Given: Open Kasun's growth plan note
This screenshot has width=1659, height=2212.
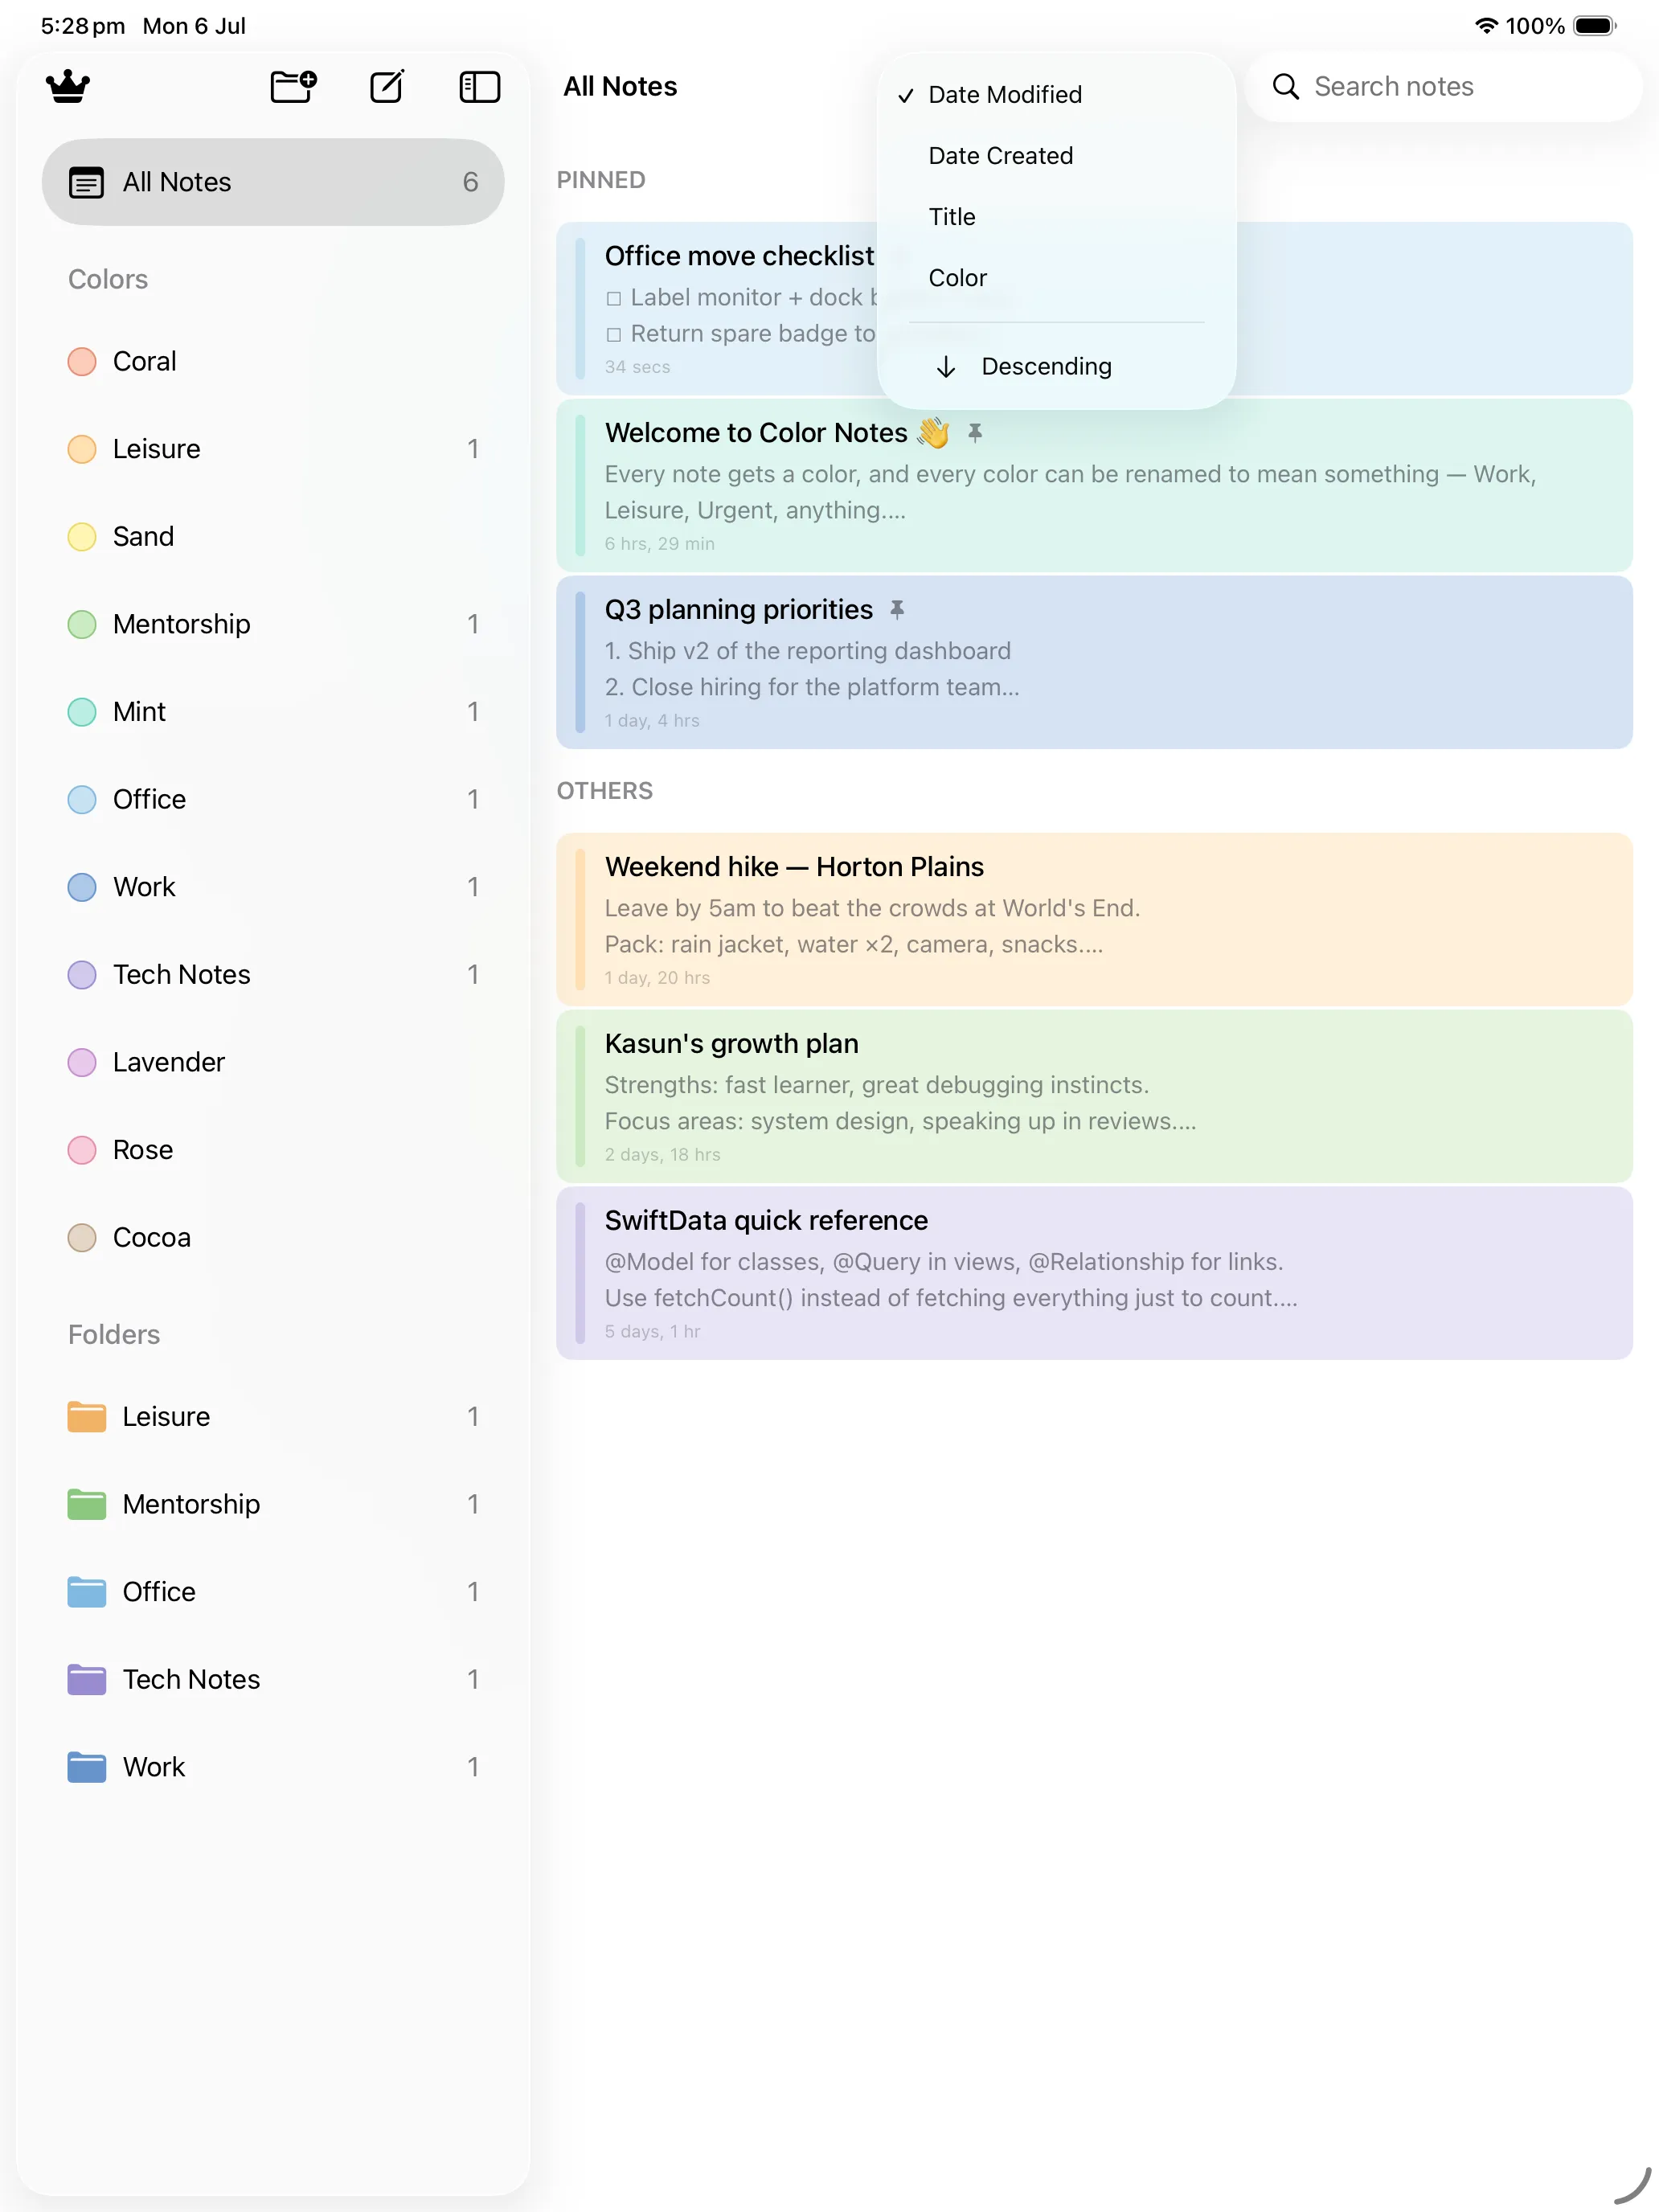Looking at the screenshot, I should (x=1095, y=1096).
